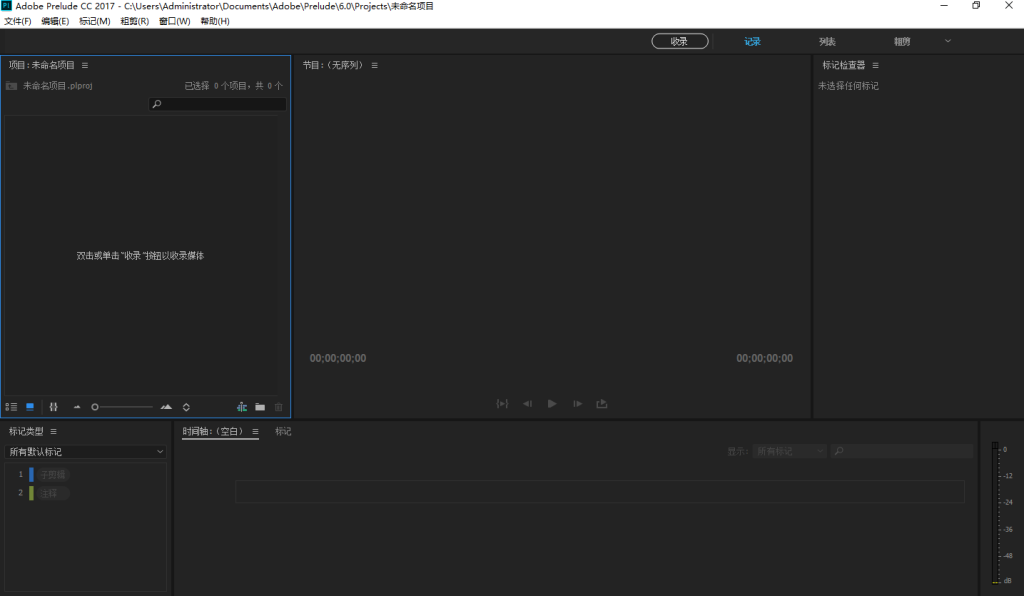Click the 收录 ingest button
Image resolution: width=1024 pixels, height=596 pixels.
click(679, 41)
